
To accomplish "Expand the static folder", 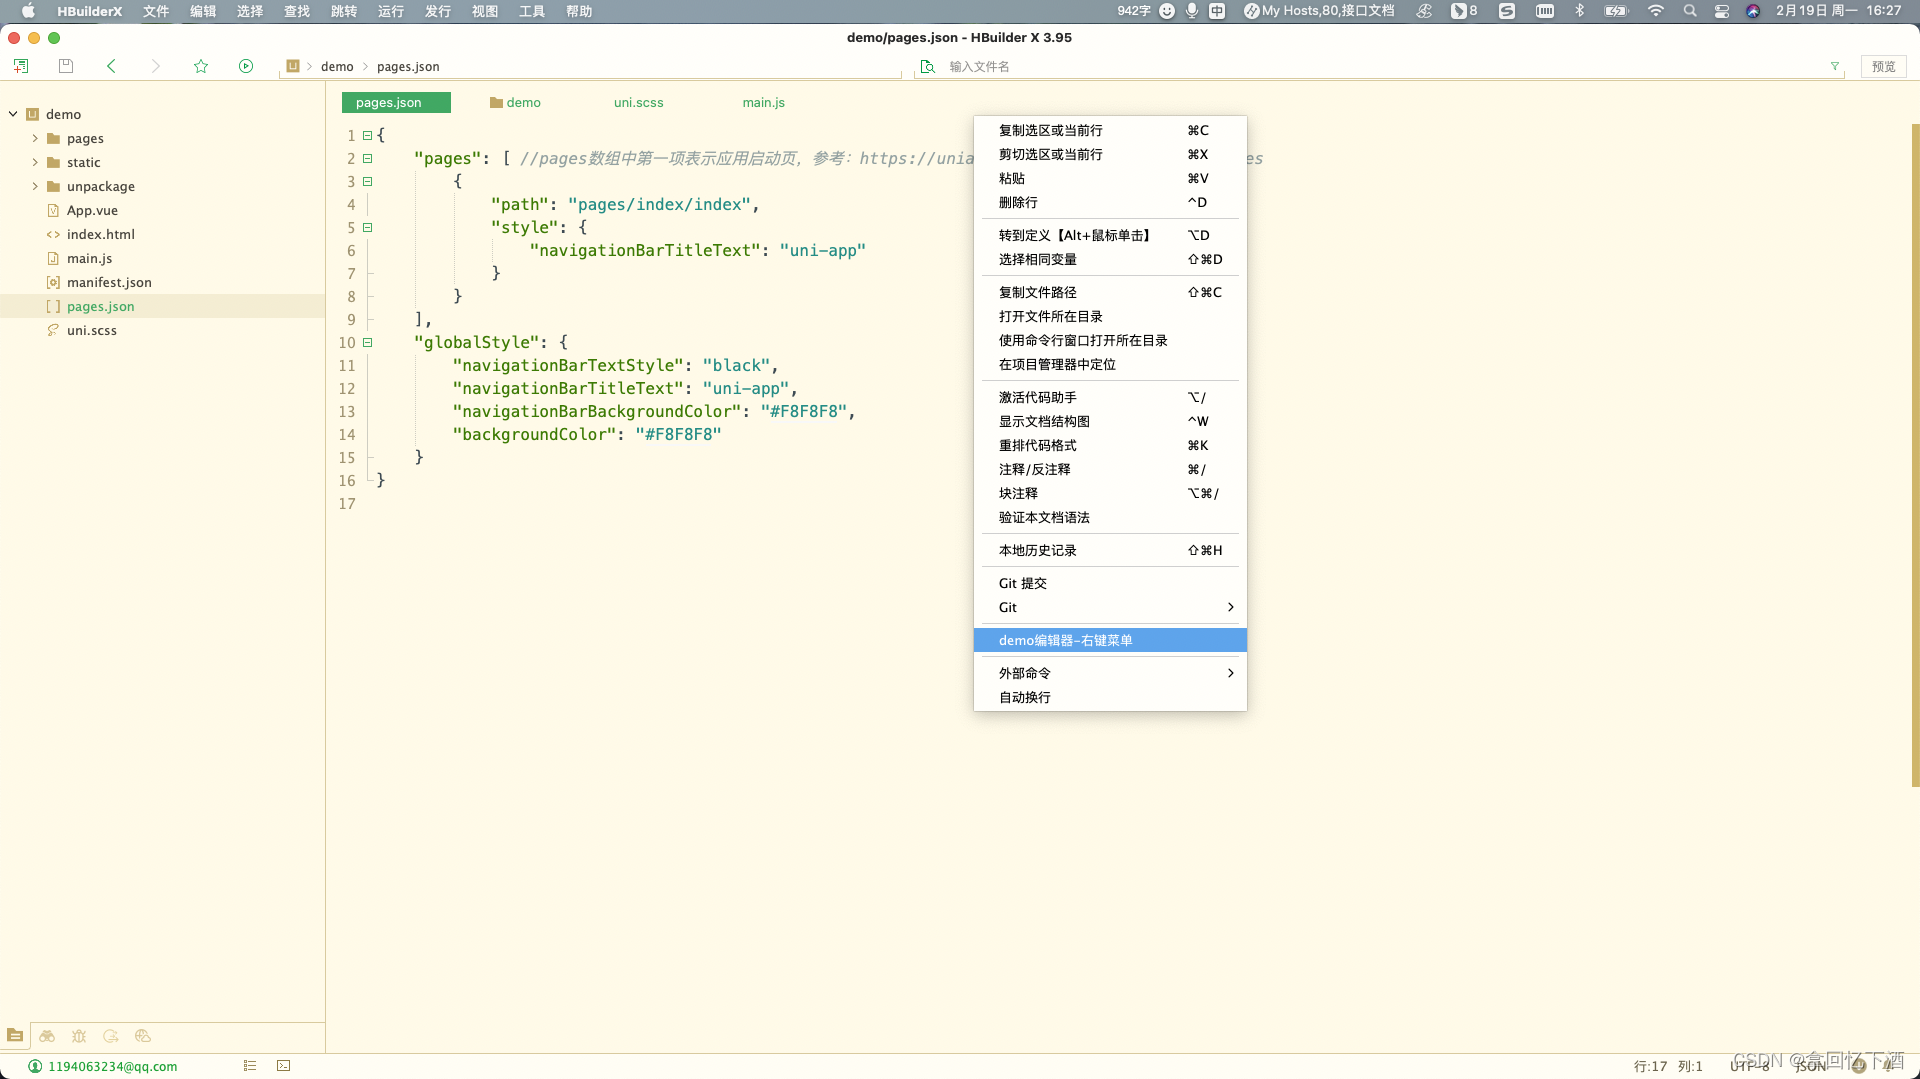I will pyautogui.click(x=35, y=162).
